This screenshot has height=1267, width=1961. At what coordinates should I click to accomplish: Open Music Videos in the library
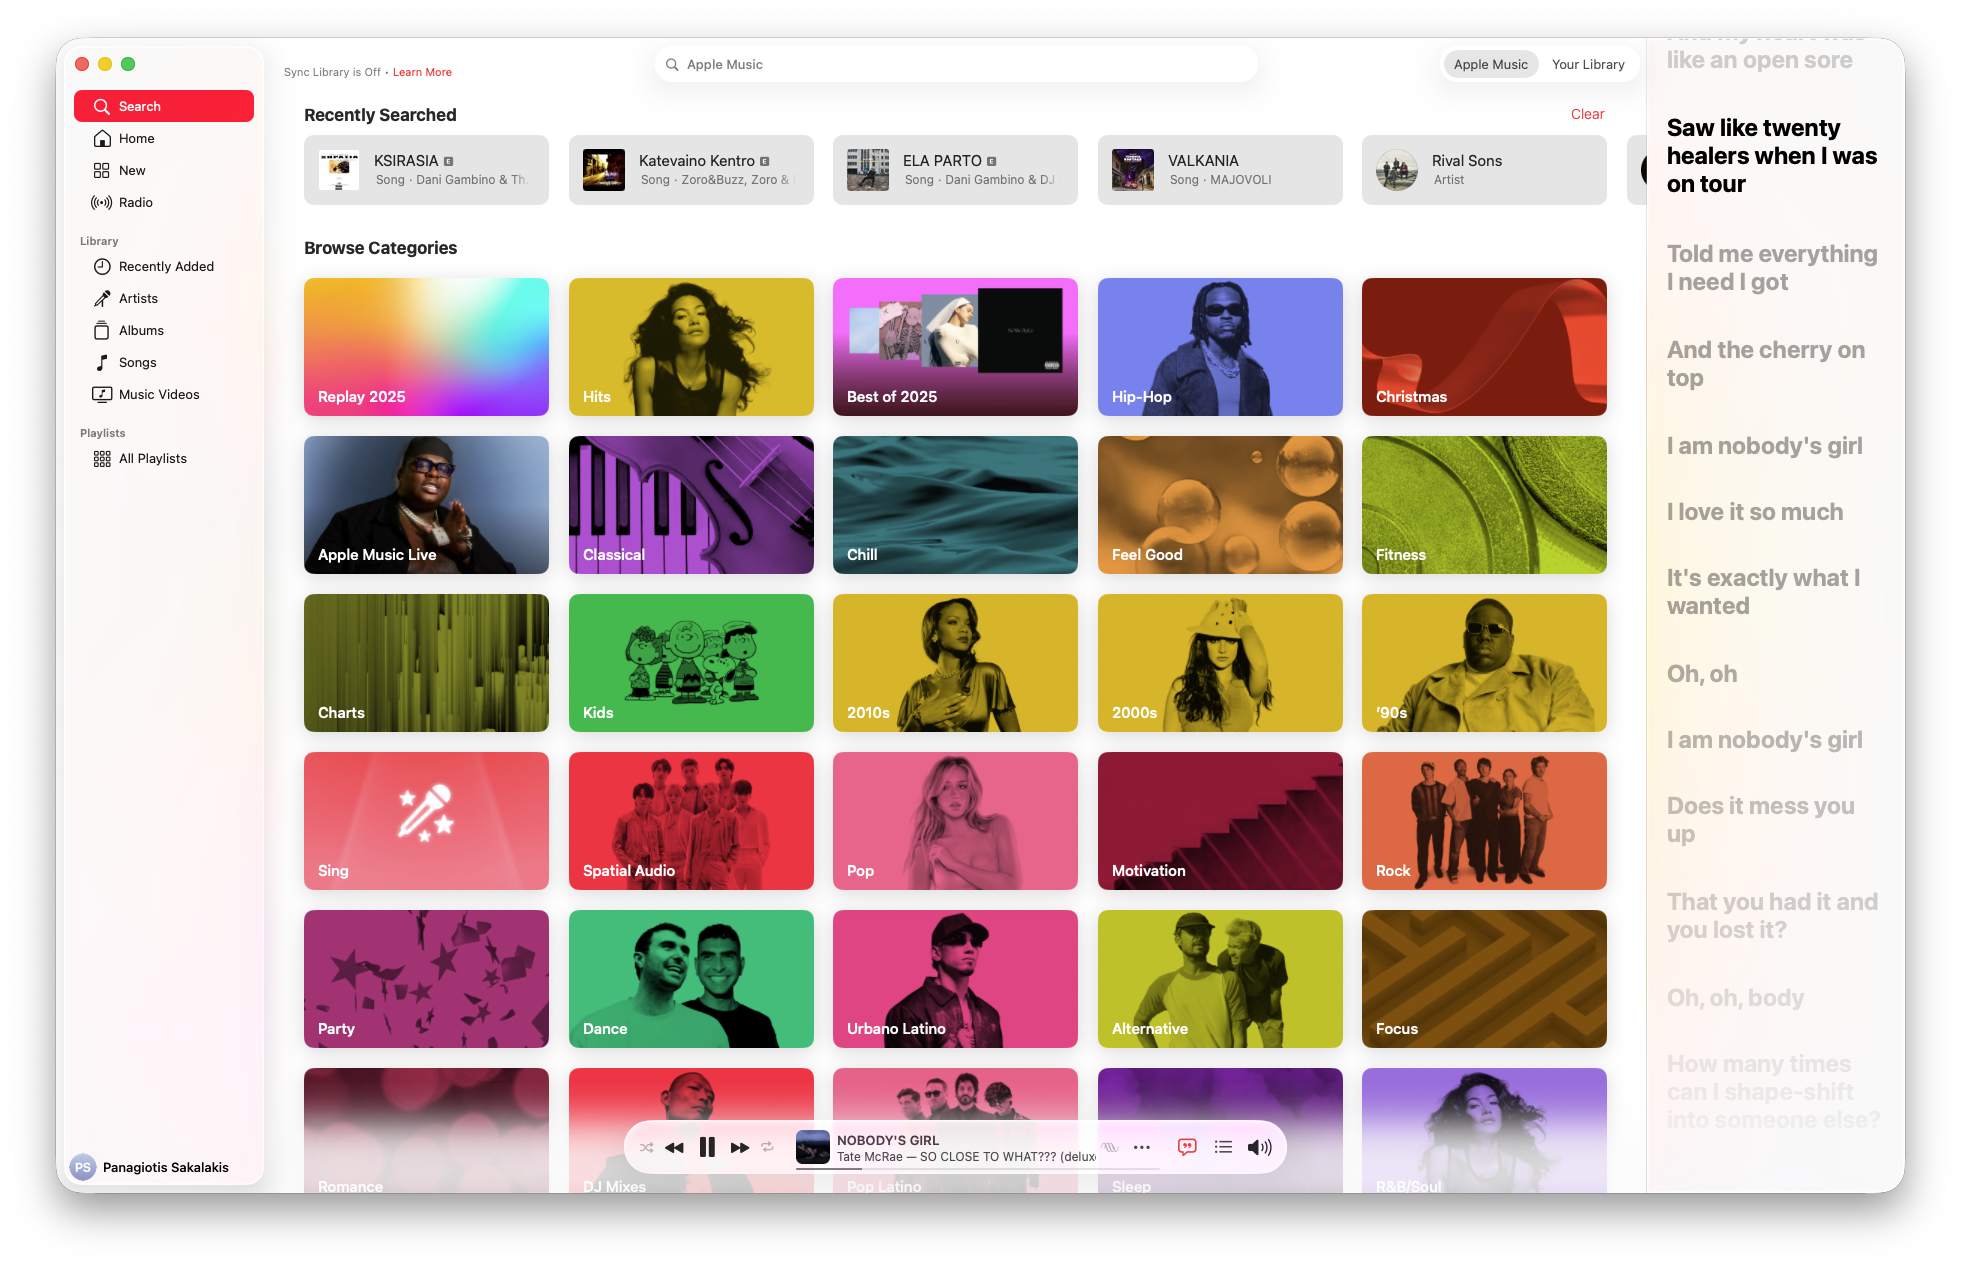pos(158,394)
